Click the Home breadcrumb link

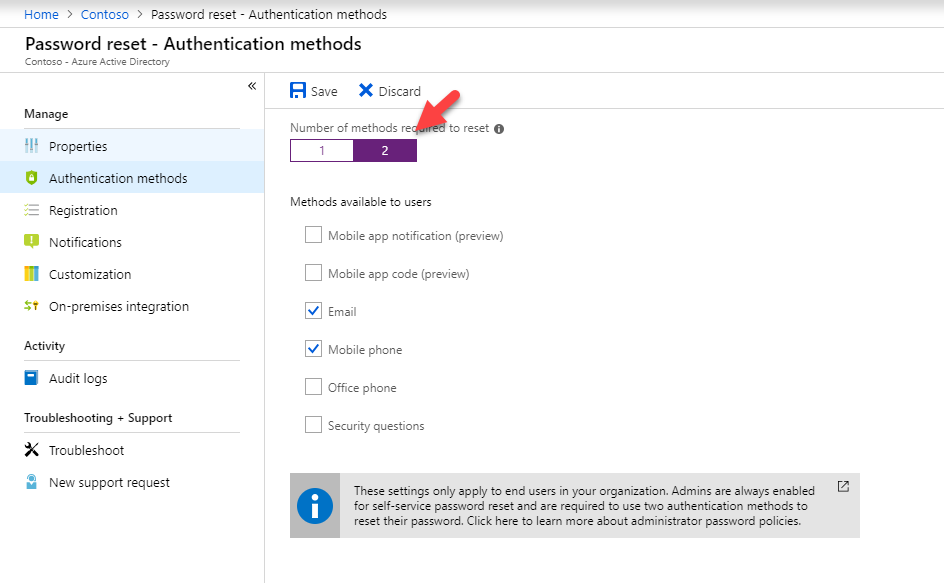(42, 14)
